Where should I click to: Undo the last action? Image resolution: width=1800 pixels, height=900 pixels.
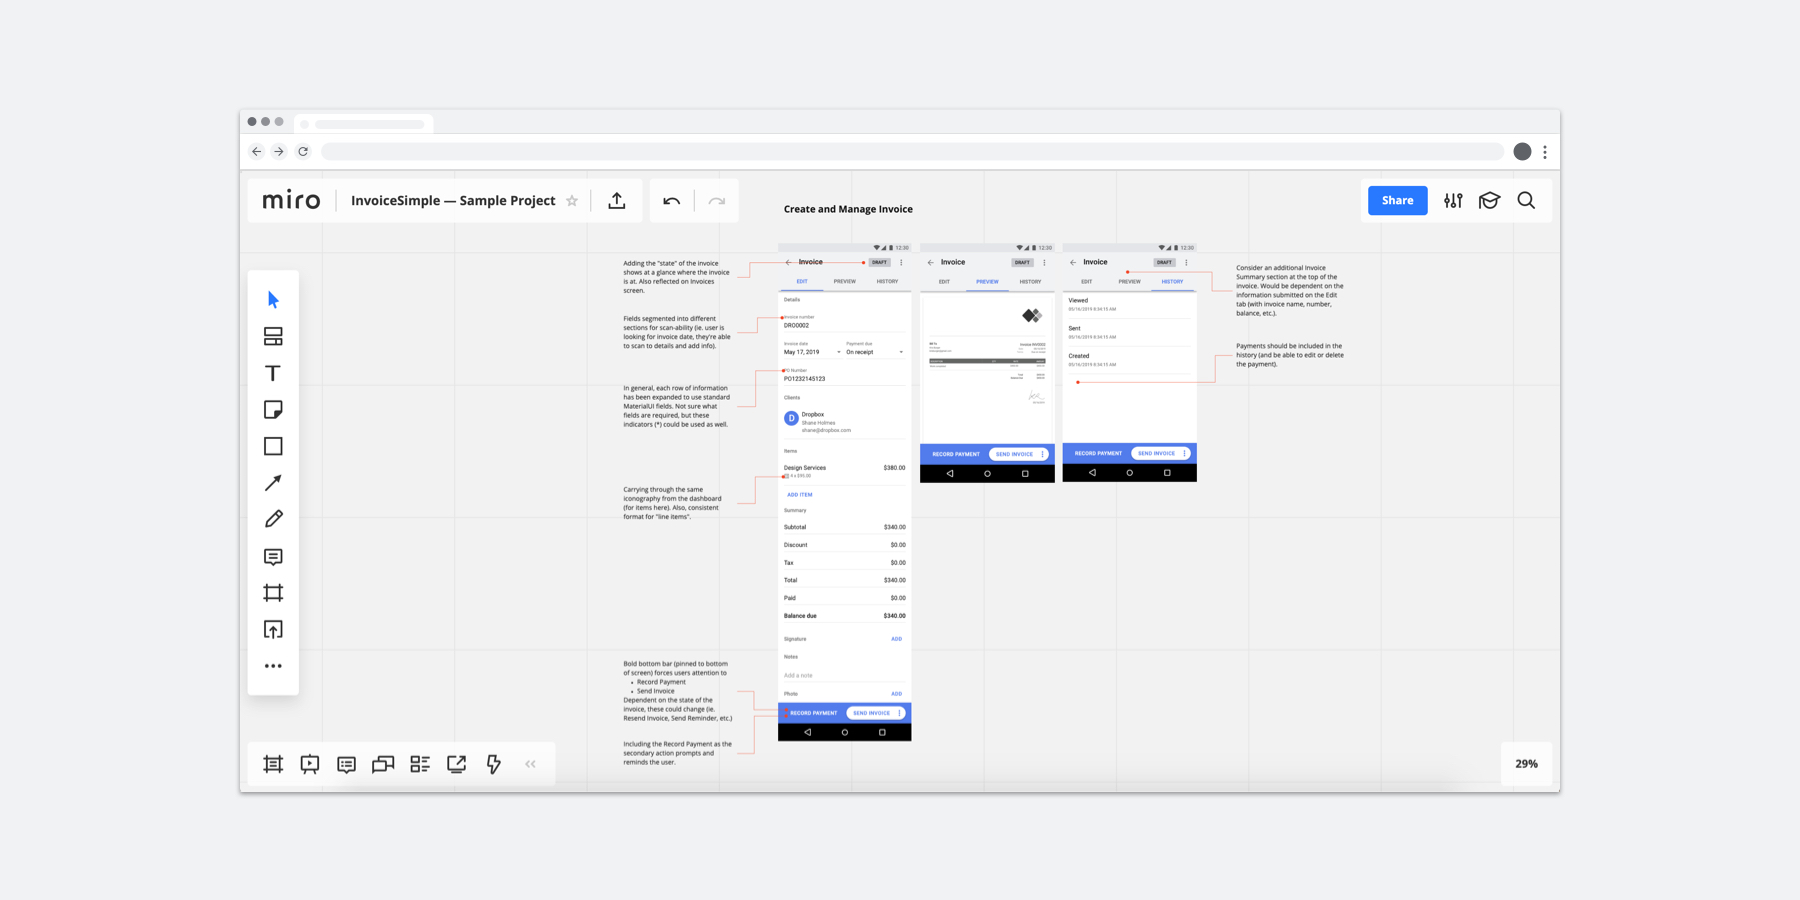(x=670, y=200)
